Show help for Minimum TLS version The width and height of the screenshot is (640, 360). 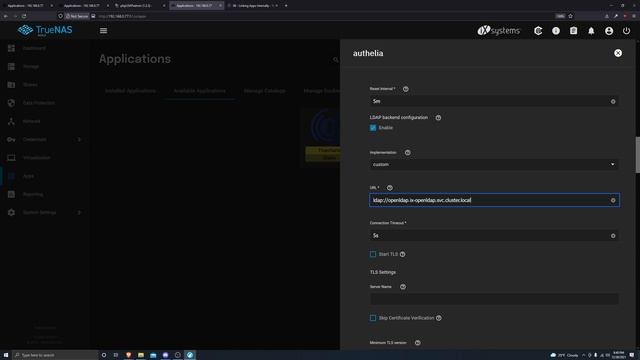click(x=418, y=343)
